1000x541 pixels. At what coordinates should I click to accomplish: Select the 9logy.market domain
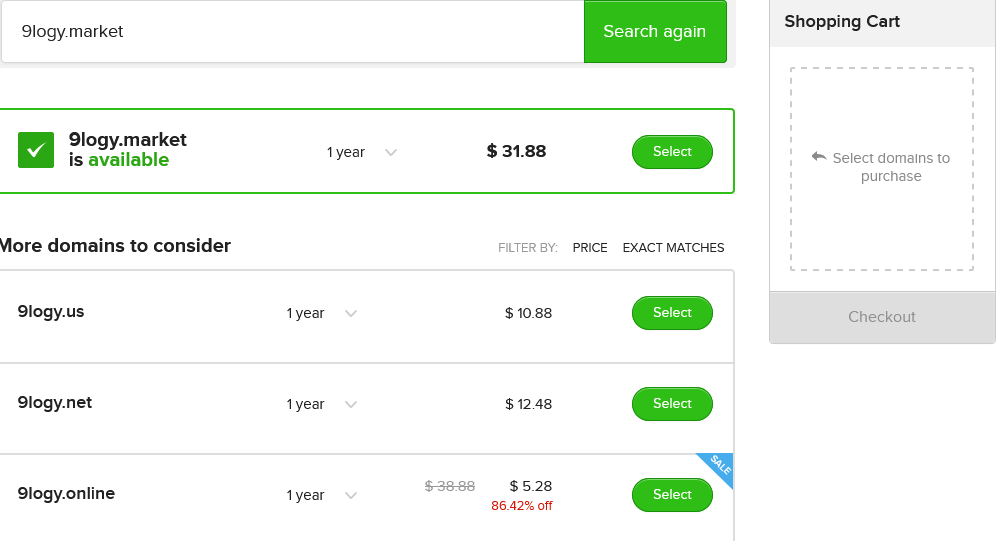tap(672, 152)
